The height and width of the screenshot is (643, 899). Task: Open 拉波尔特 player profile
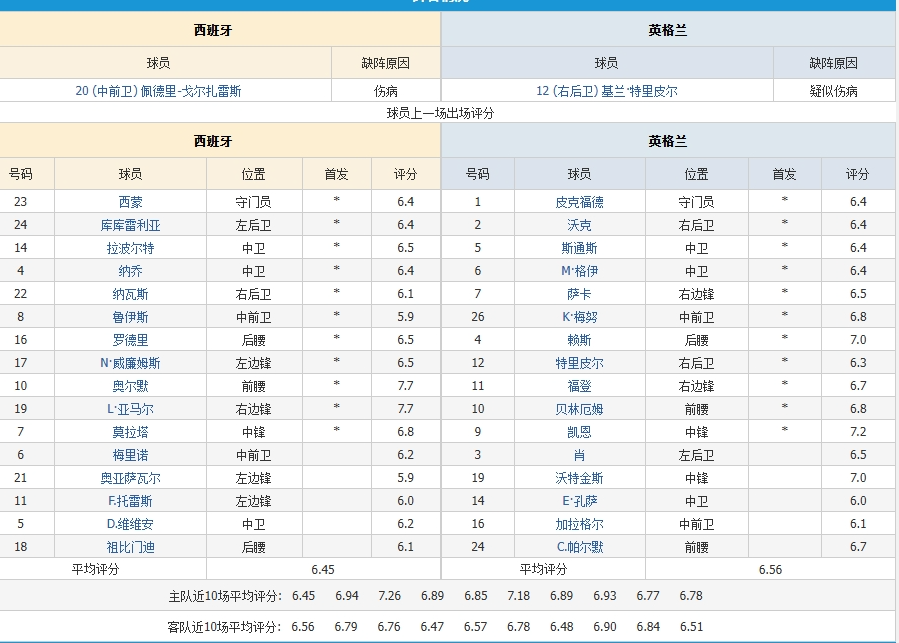coord(130,248)
